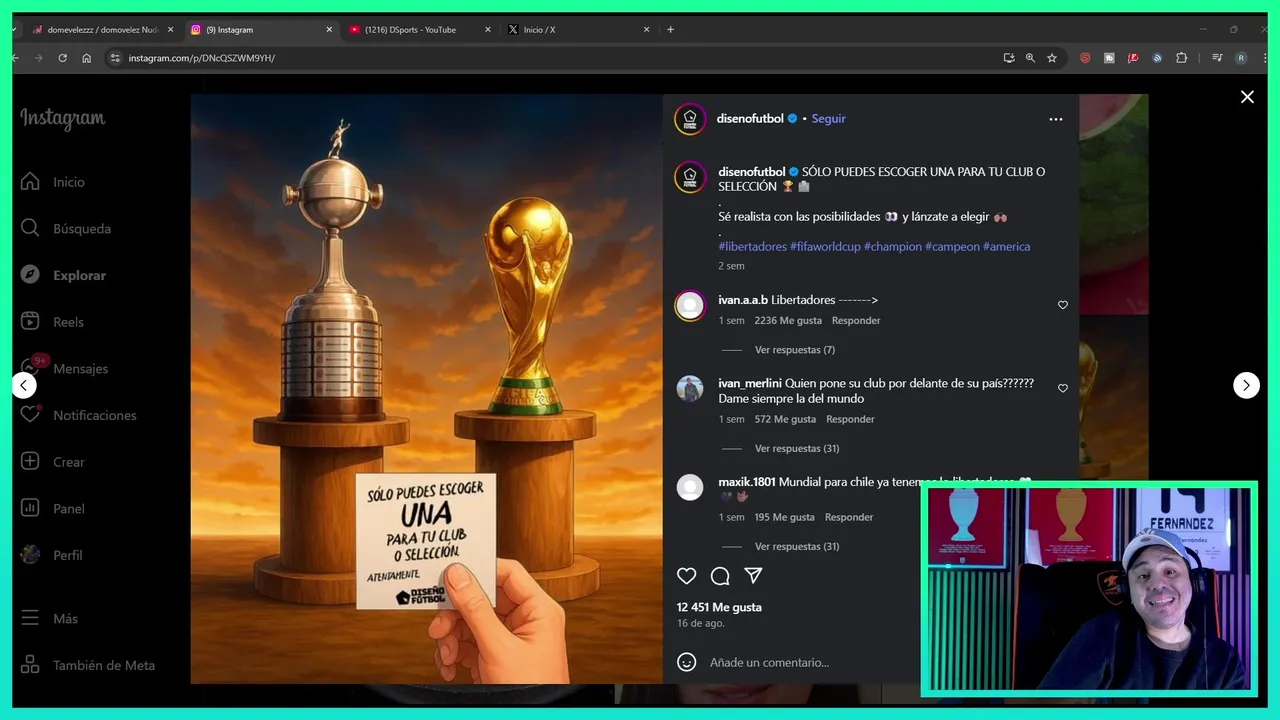The height and width of the screenshot is (720, 1280).
Task: View 2236 Me gusta on comment
Action: click(788, 321)
